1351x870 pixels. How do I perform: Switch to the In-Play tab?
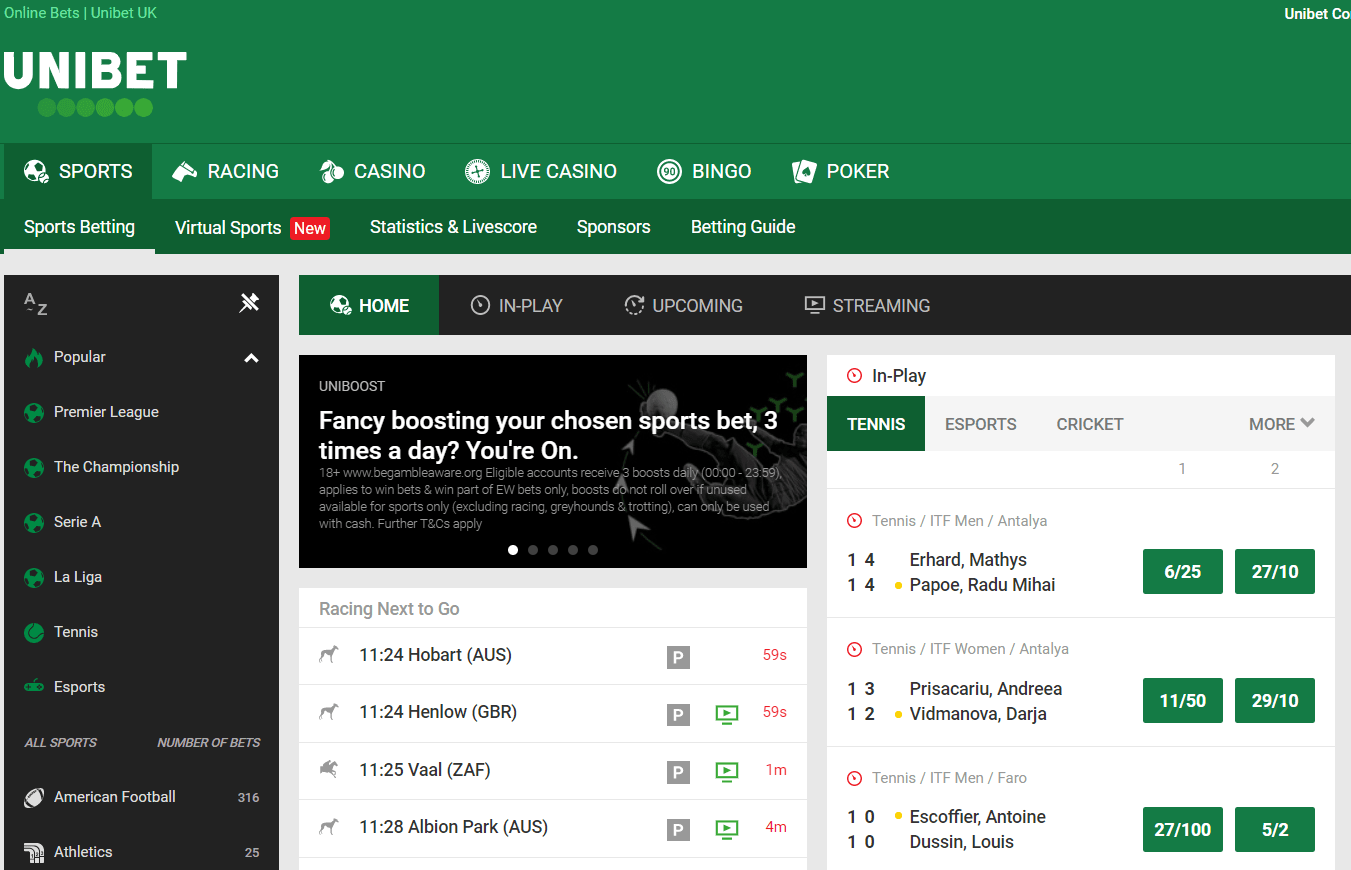[x=517, y=306]
